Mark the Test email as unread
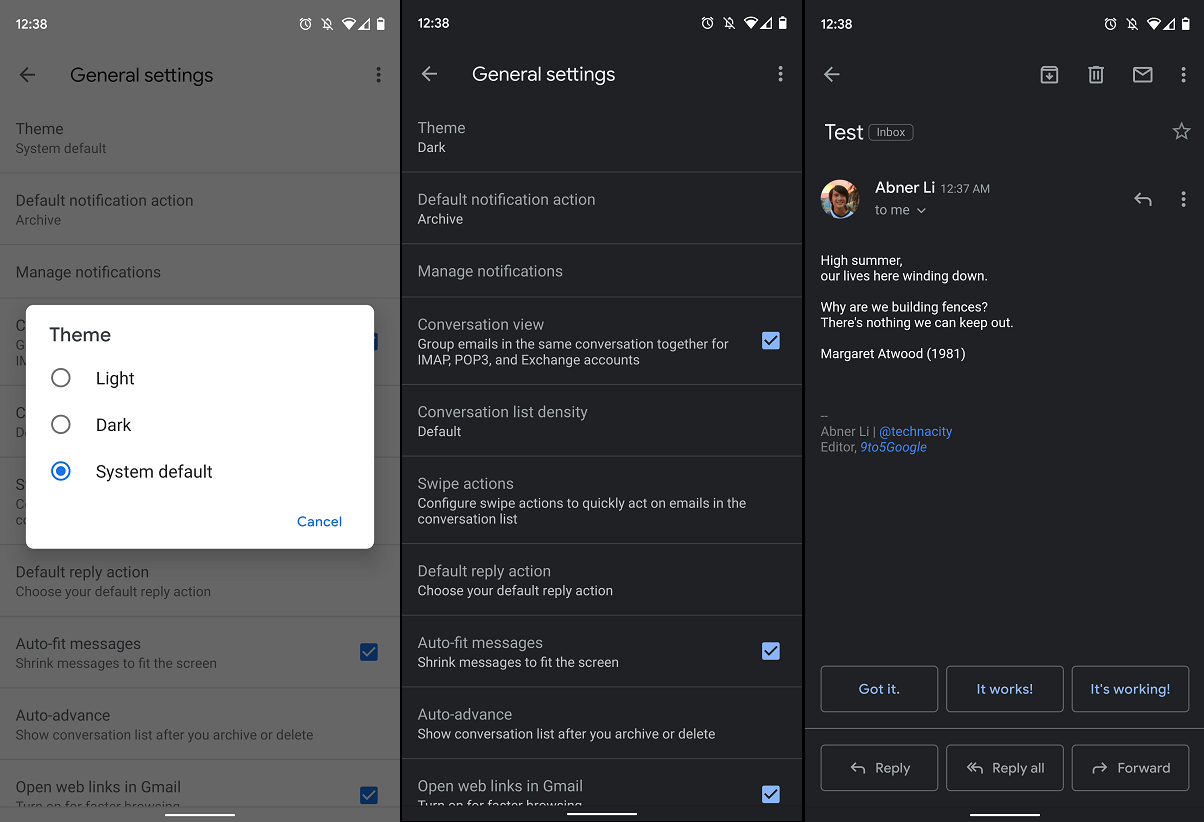1204x822 pixels. 1143,74
